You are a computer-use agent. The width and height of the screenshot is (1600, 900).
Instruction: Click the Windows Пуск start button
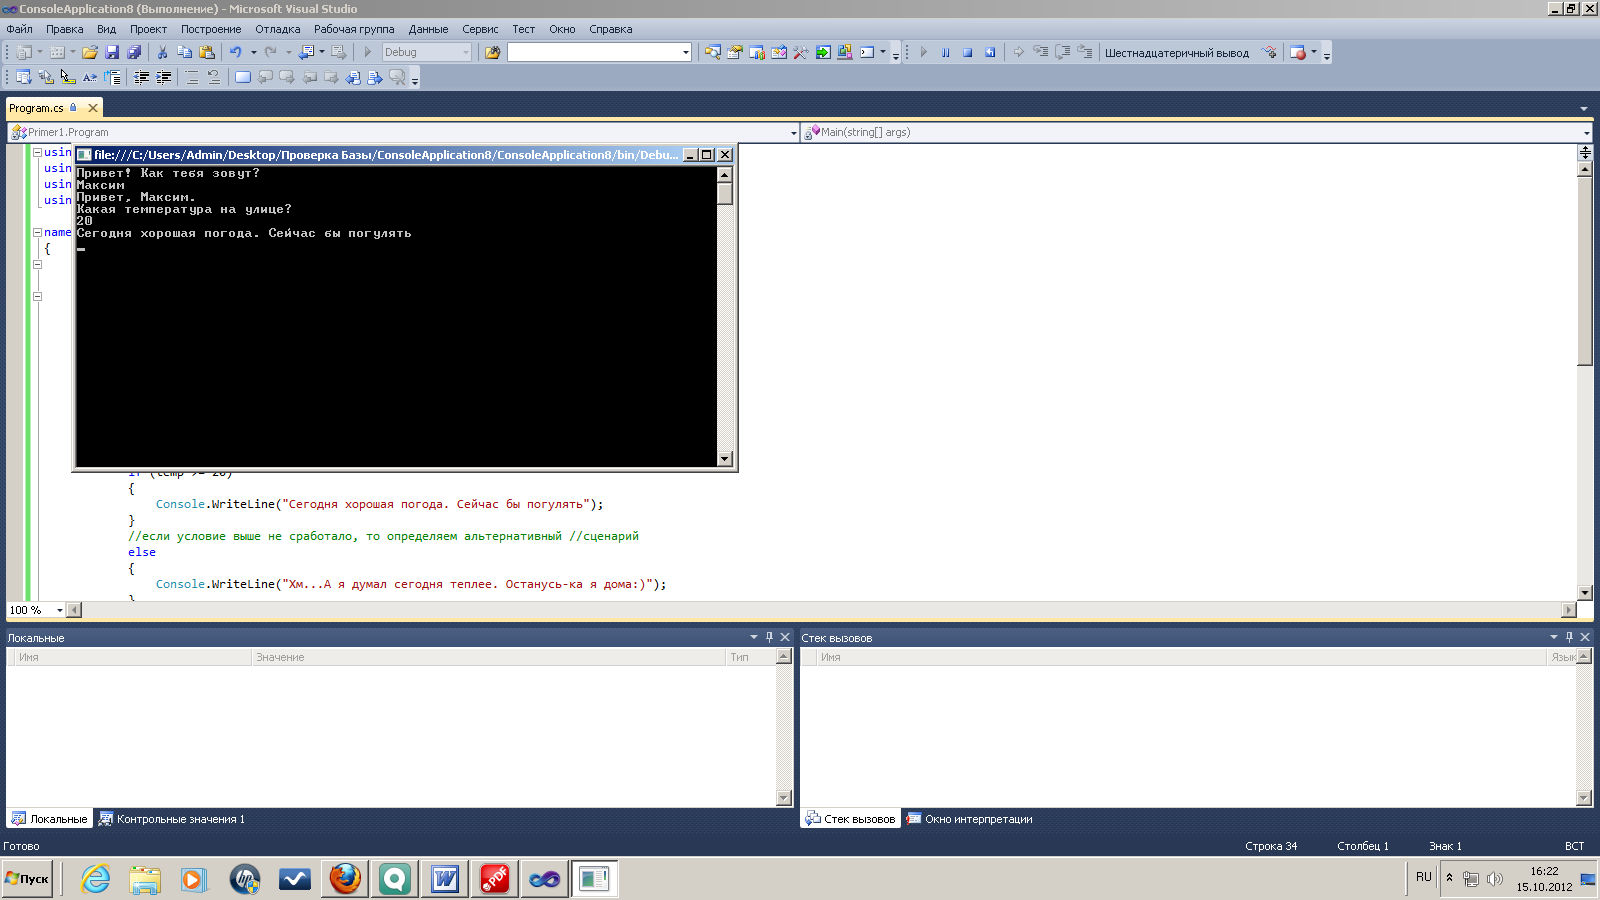(x=27, y=879)
